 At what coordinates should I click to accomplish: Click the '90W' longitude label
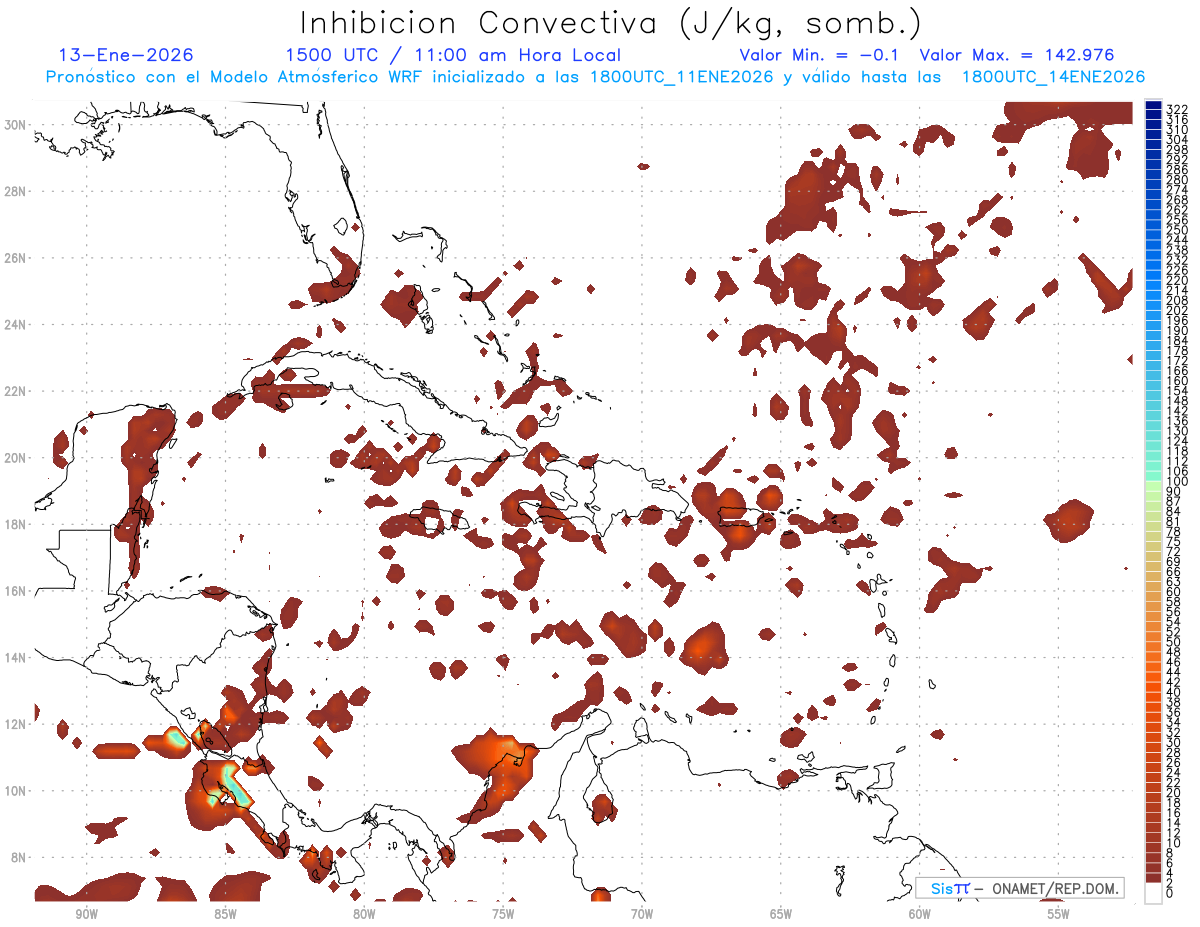tap(86, 914)
